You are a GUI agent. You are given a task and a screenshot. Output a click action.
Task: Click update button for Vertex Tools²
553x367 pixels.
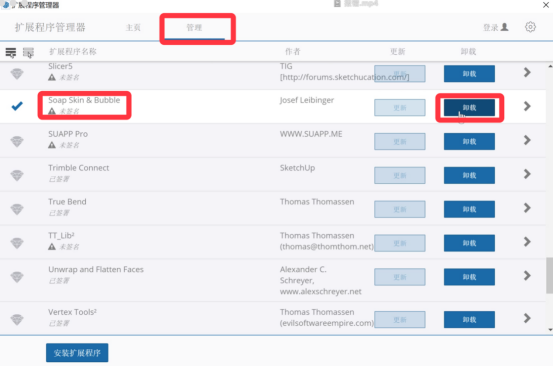(400, 319)
